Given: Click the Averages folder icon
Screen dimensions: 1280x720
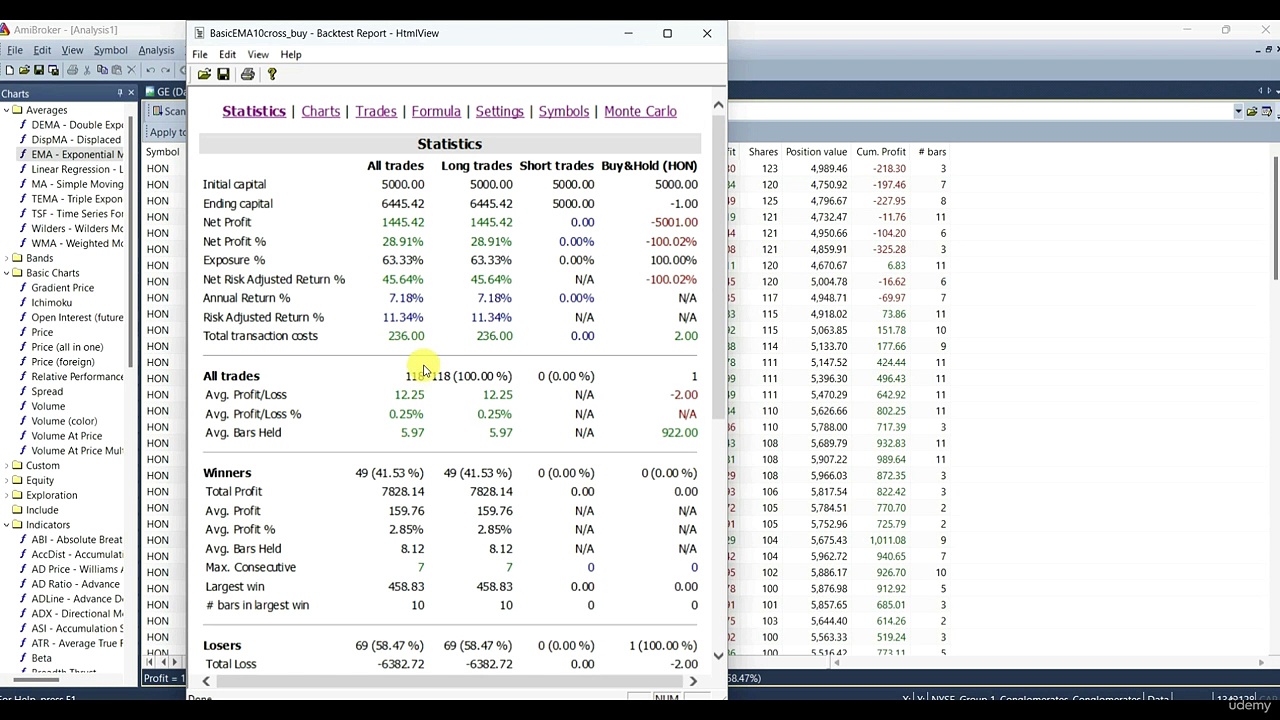Looking at the screenshot, I should (17, 110).
